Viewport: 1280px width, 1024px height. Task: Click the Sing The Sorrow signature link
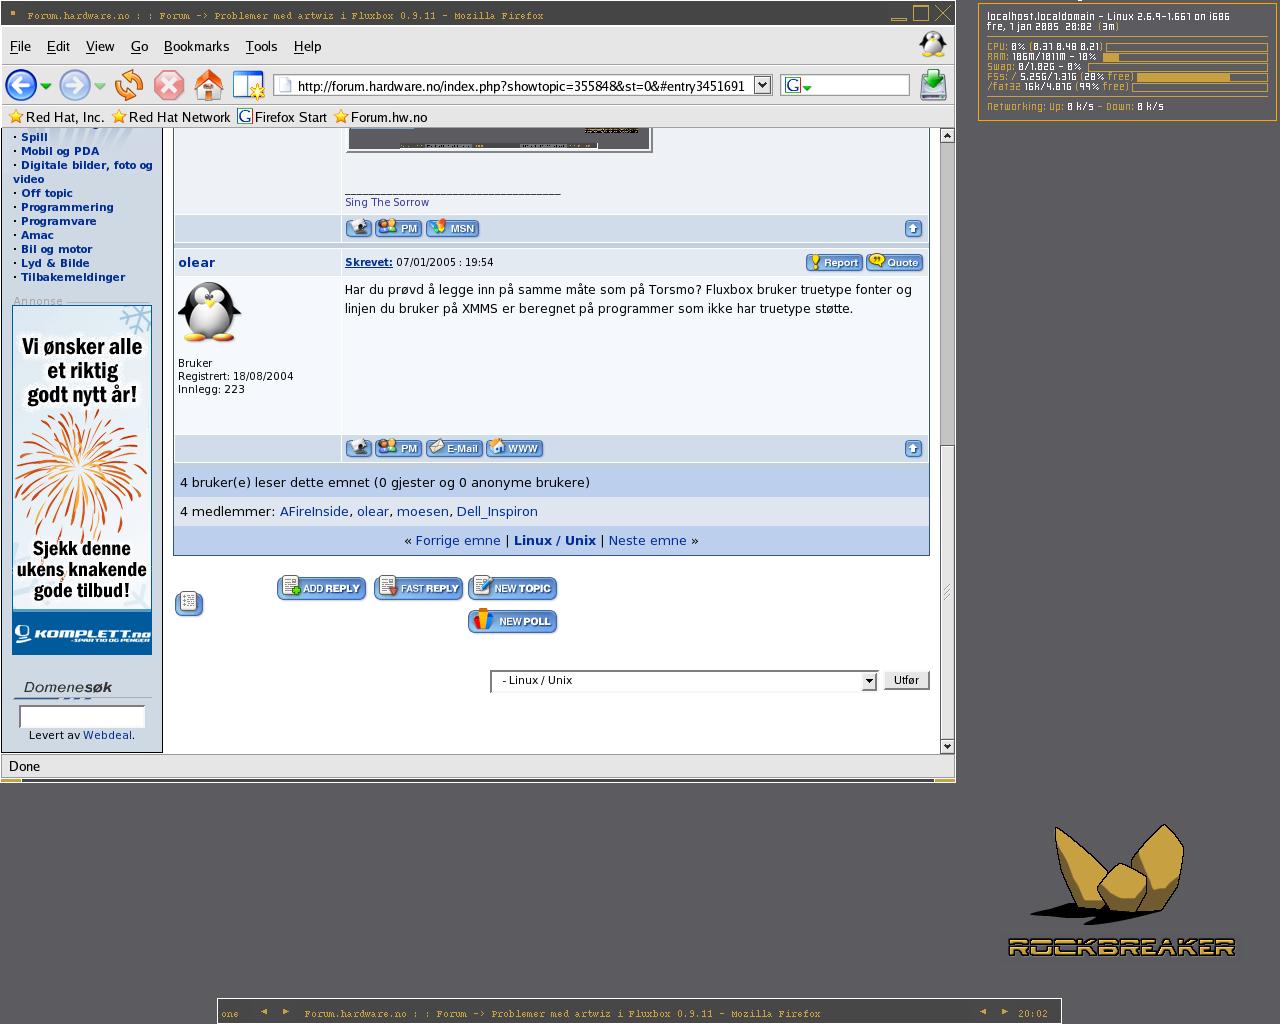click(x=387, y=202)
